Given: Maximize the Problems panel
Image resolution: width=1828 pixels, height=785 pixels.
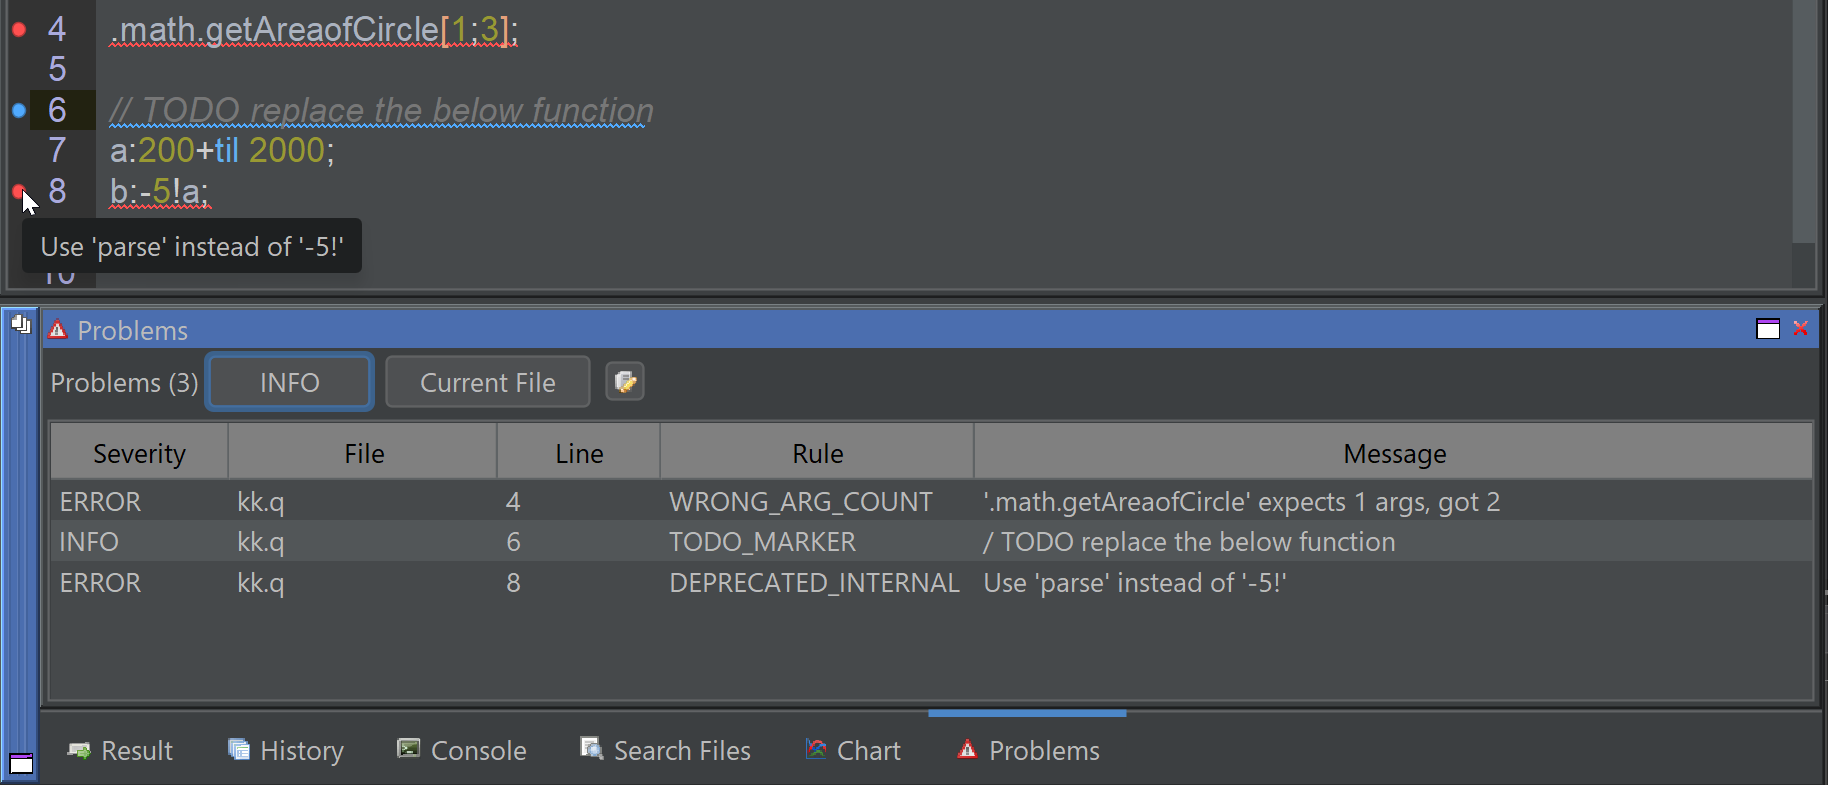Looking at the screenshot, I should click(1767, 329).
